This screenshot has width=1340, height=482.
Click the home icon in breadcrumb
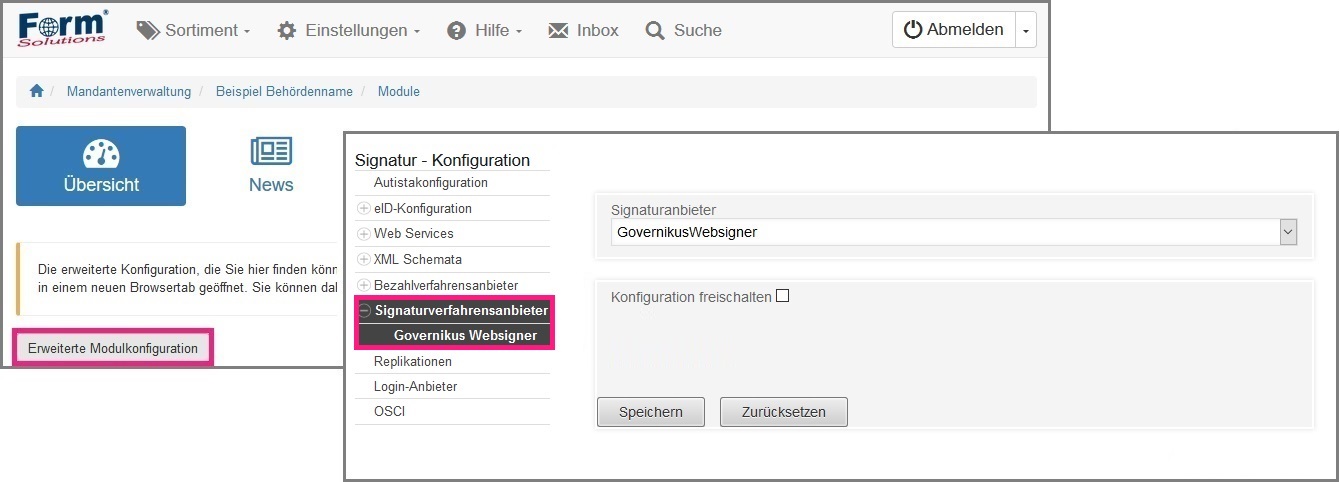(x=37, y=91)
